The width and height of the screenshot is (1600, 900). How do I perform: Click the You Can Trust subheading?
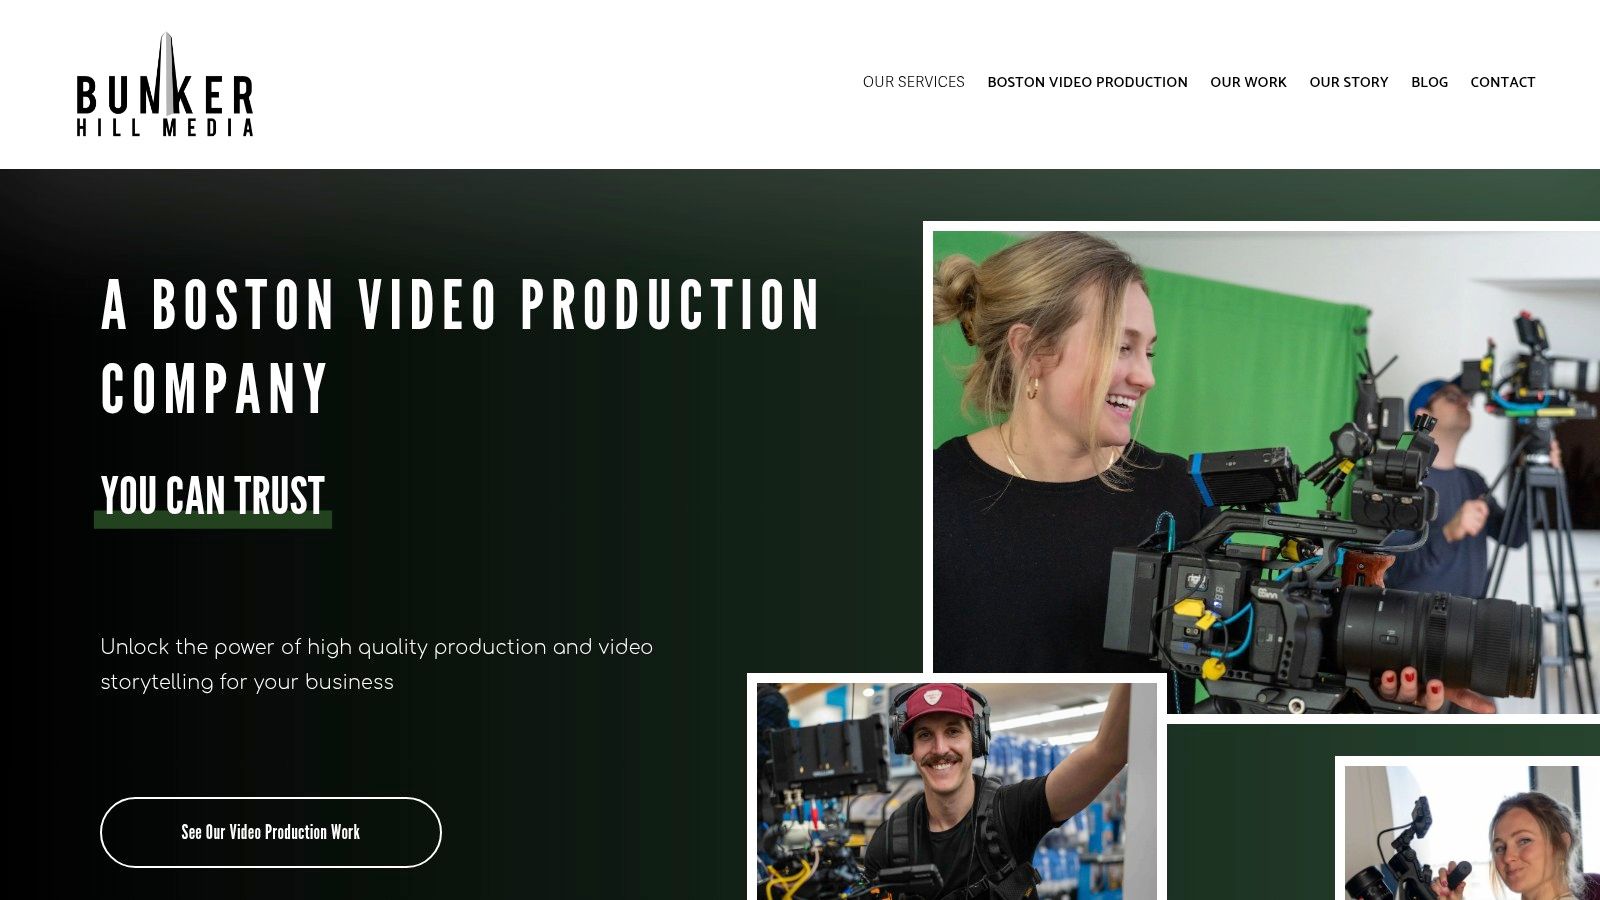pyautogui.click(x=213, y=496)
